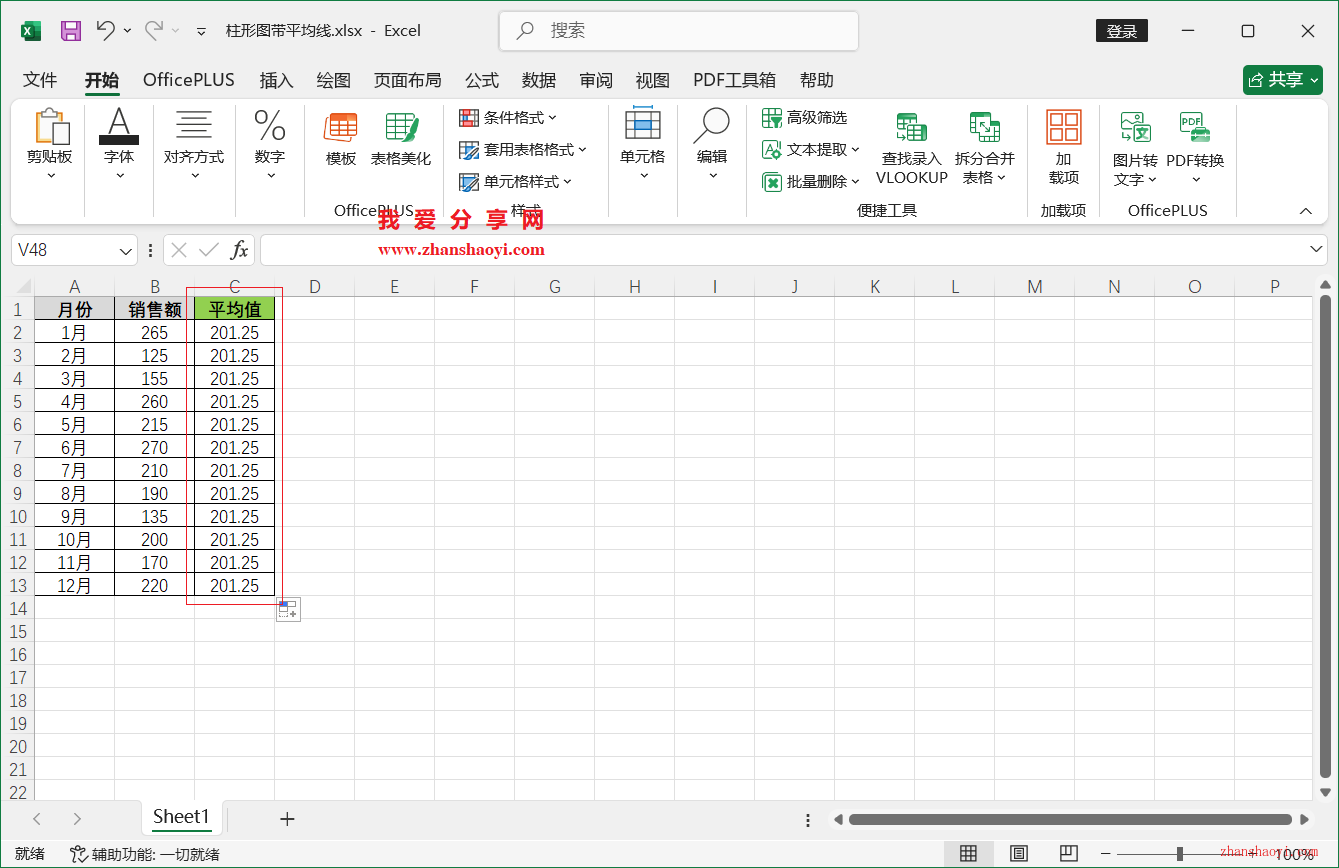Click Lookup Entry VLOOKUP (查找录入) tool

pyautogui.click(x=911, y=149)
